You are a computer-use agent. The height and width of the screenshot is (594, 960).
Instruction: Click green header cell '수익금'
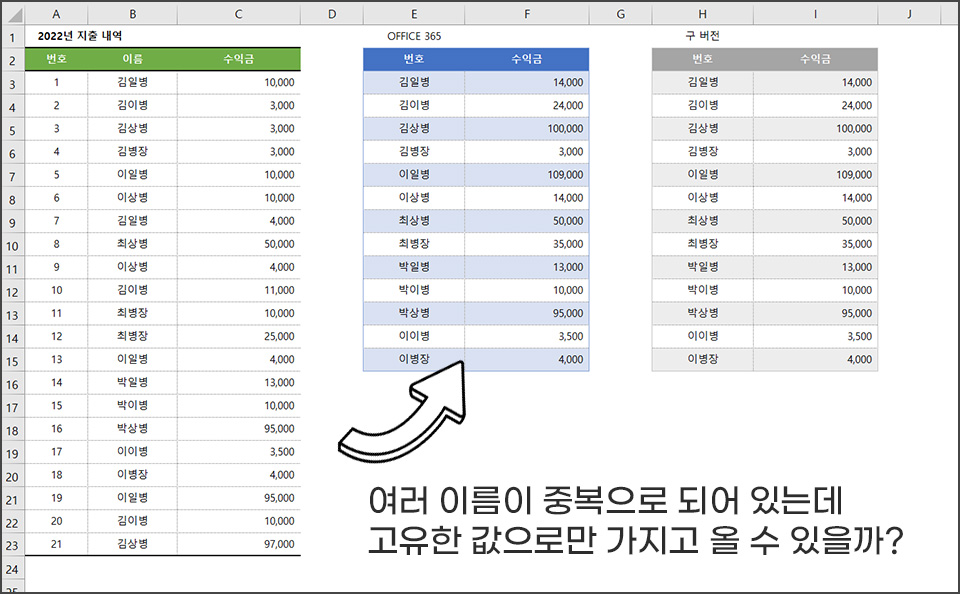click(239, 59)
